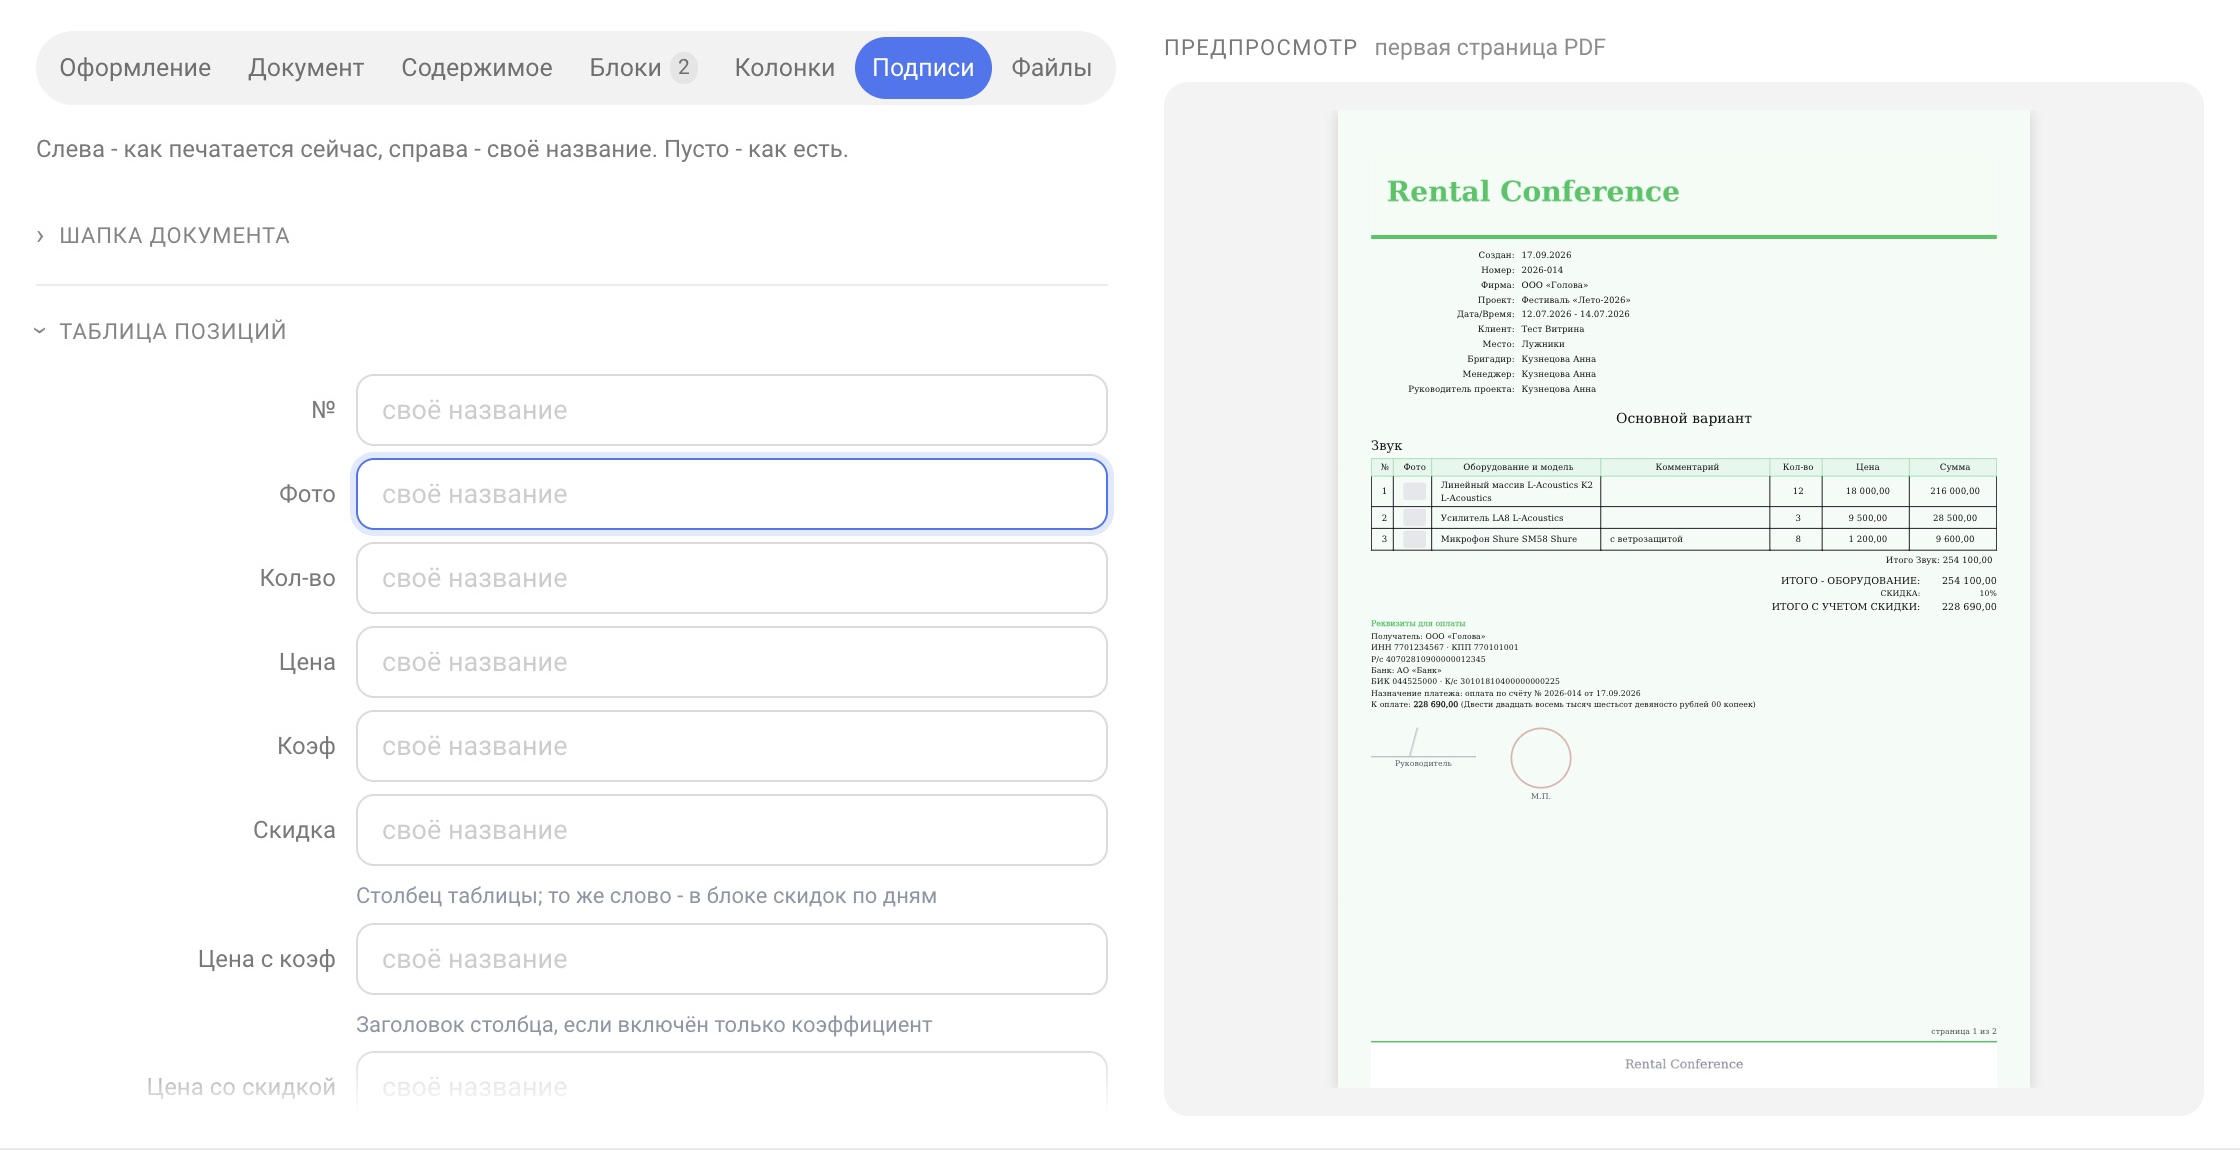Open the Документ tab

tap(306, 68)
